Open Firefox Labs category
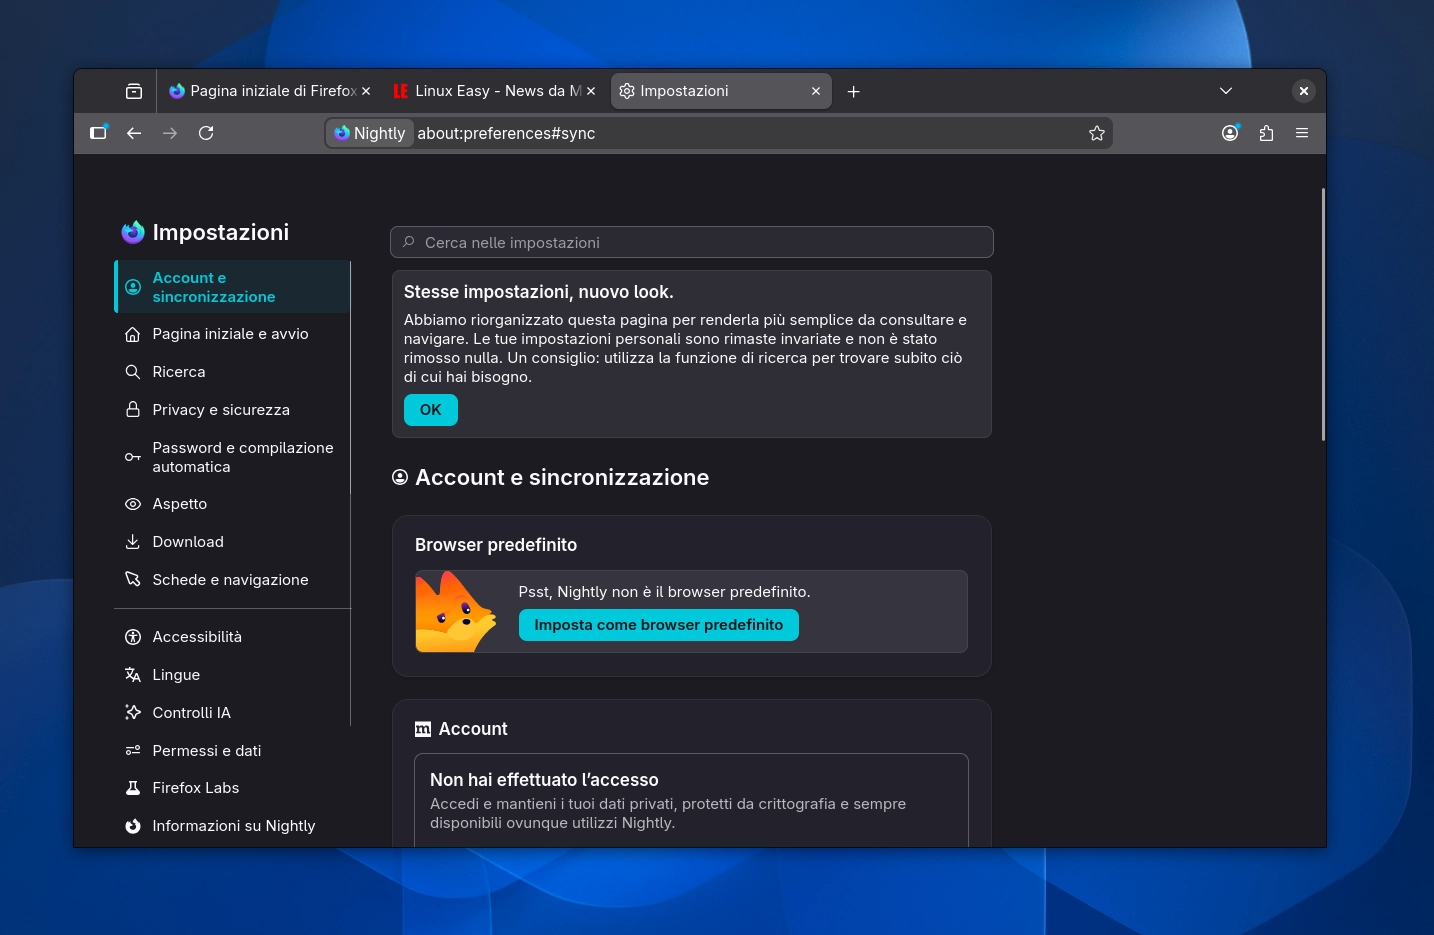1434x935 pixels. click(232, 788)
